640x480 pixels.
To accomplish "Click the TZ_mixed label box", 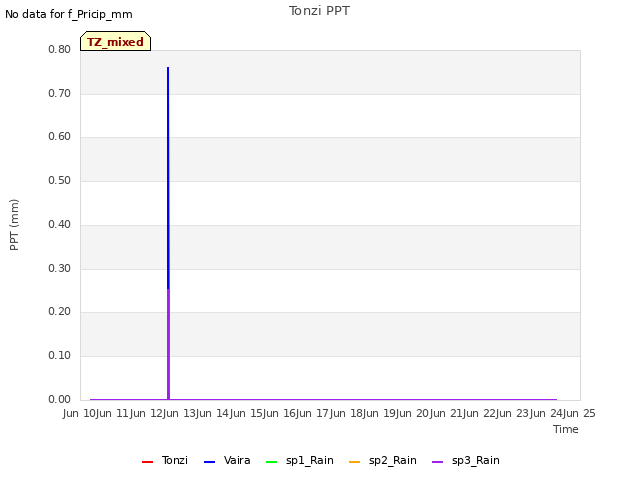I will pyautogui.click(x=116, y=41).
